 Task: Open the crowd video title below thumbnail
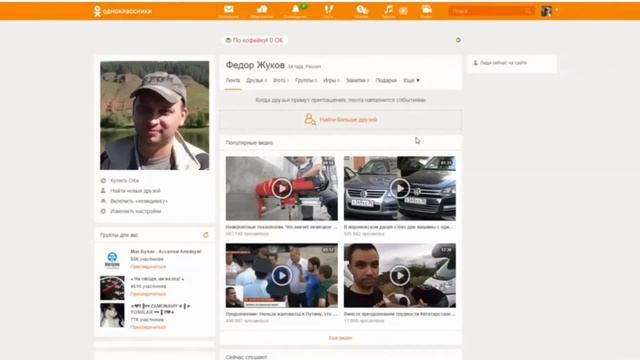pyautogui.click(x=281, y=314)
